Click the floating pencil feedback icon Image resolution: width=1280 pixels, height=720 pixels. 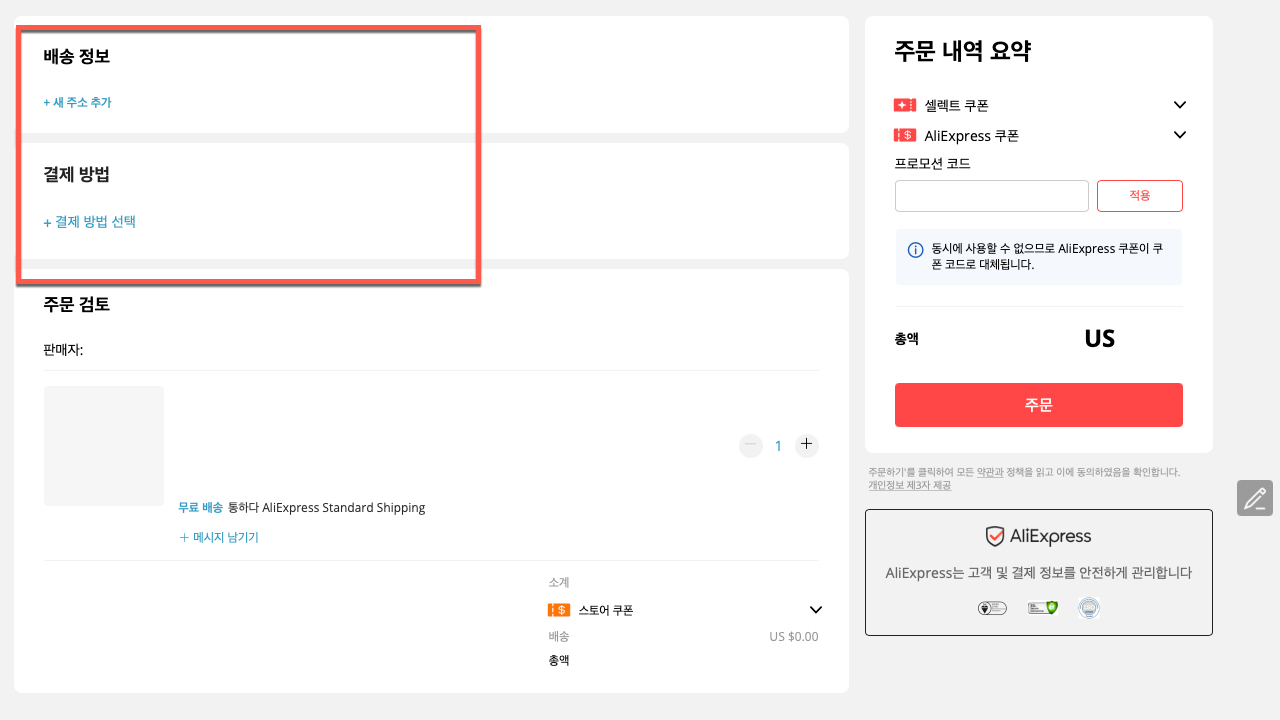tap(1255, 498)
